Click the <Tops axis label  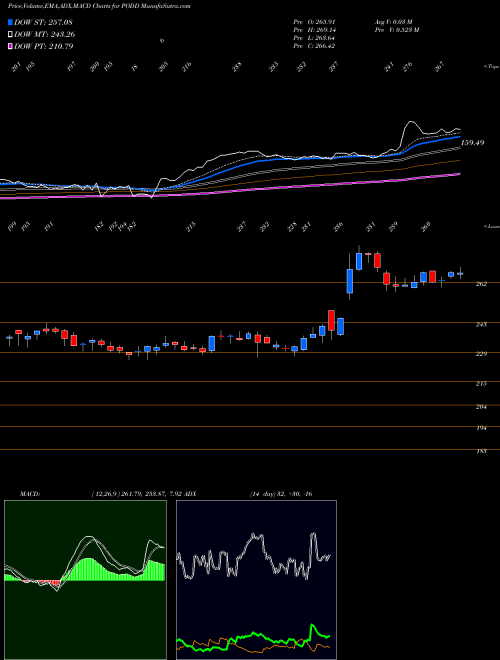click(491, 67)
